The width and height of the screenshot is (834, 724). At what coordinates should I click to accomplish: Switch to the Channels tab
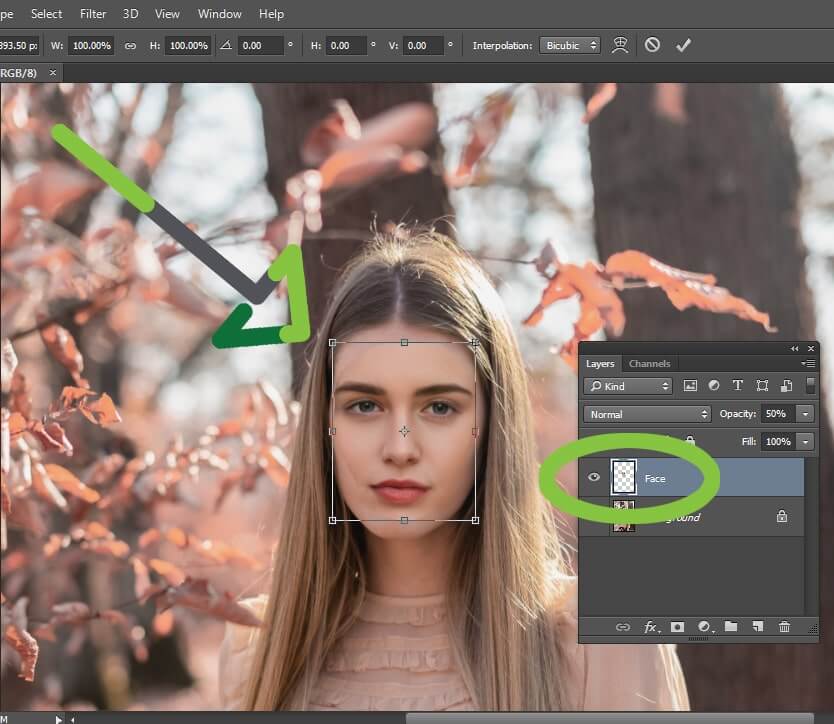coord(650,362)
